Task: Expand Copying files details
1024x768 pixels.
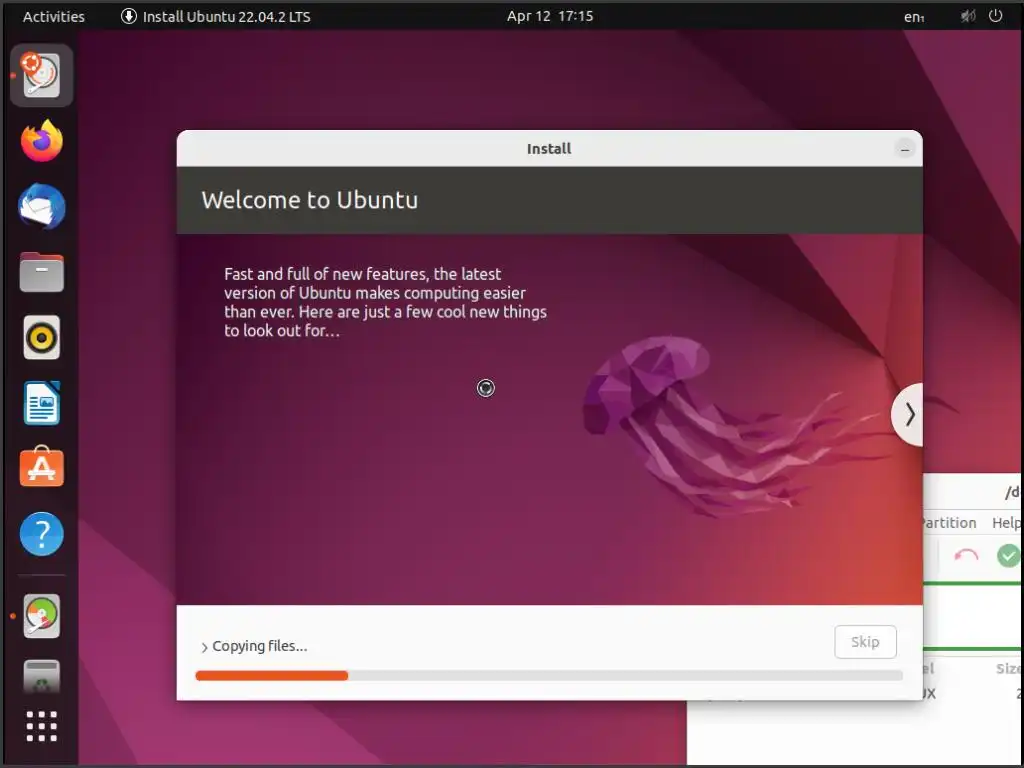Action: (x=254, y=646)
